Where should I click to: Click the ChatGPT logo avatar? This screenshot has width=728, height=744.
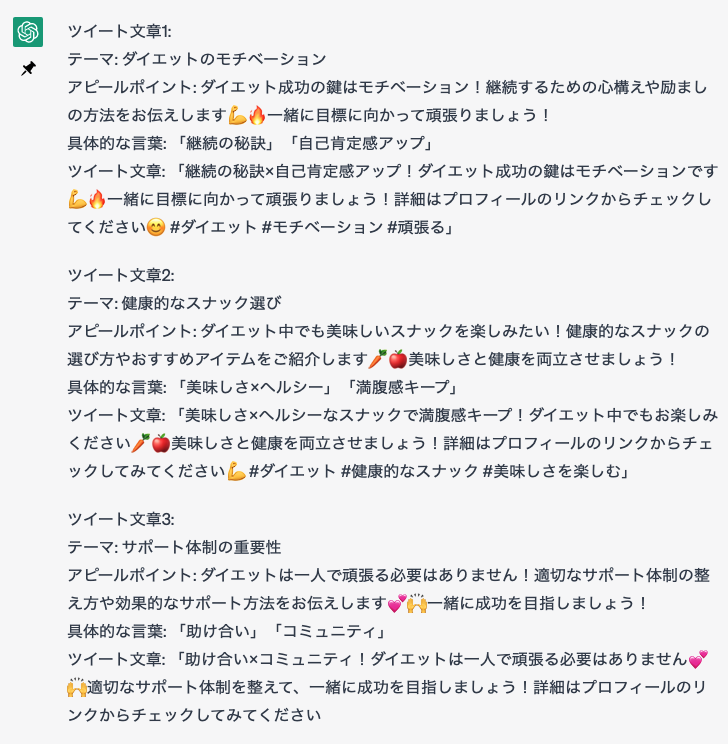click(28, 32)
